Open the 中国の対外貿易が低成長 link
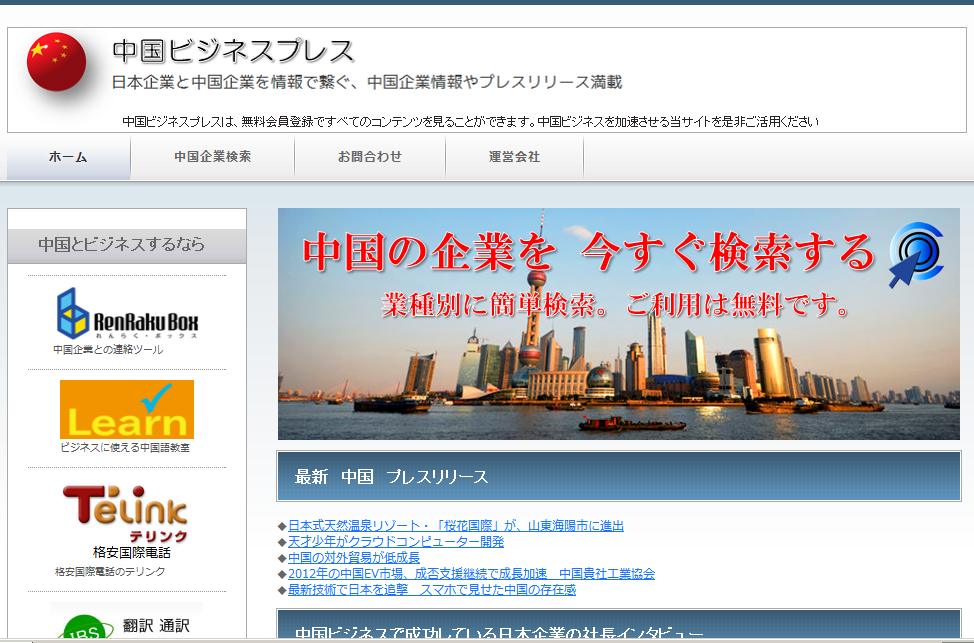Image resolution: width=974 pixels, height=643 pixels. pos(353,558)
